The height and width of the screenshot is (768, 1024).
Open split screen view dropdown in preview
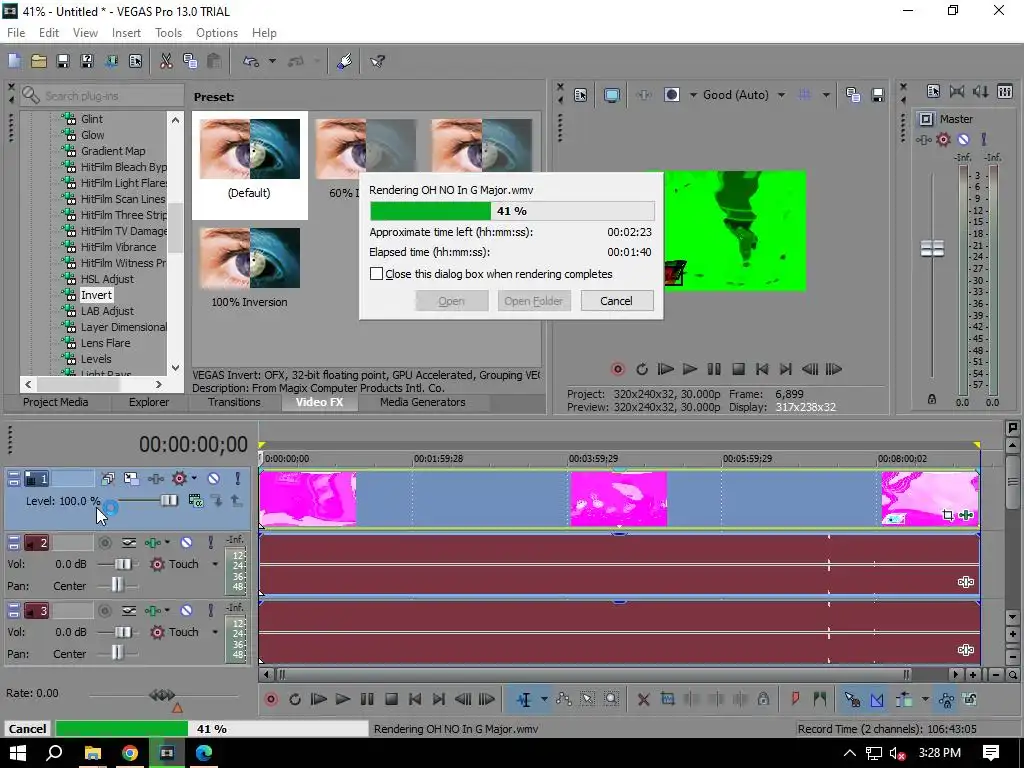(x=693, y=95)
